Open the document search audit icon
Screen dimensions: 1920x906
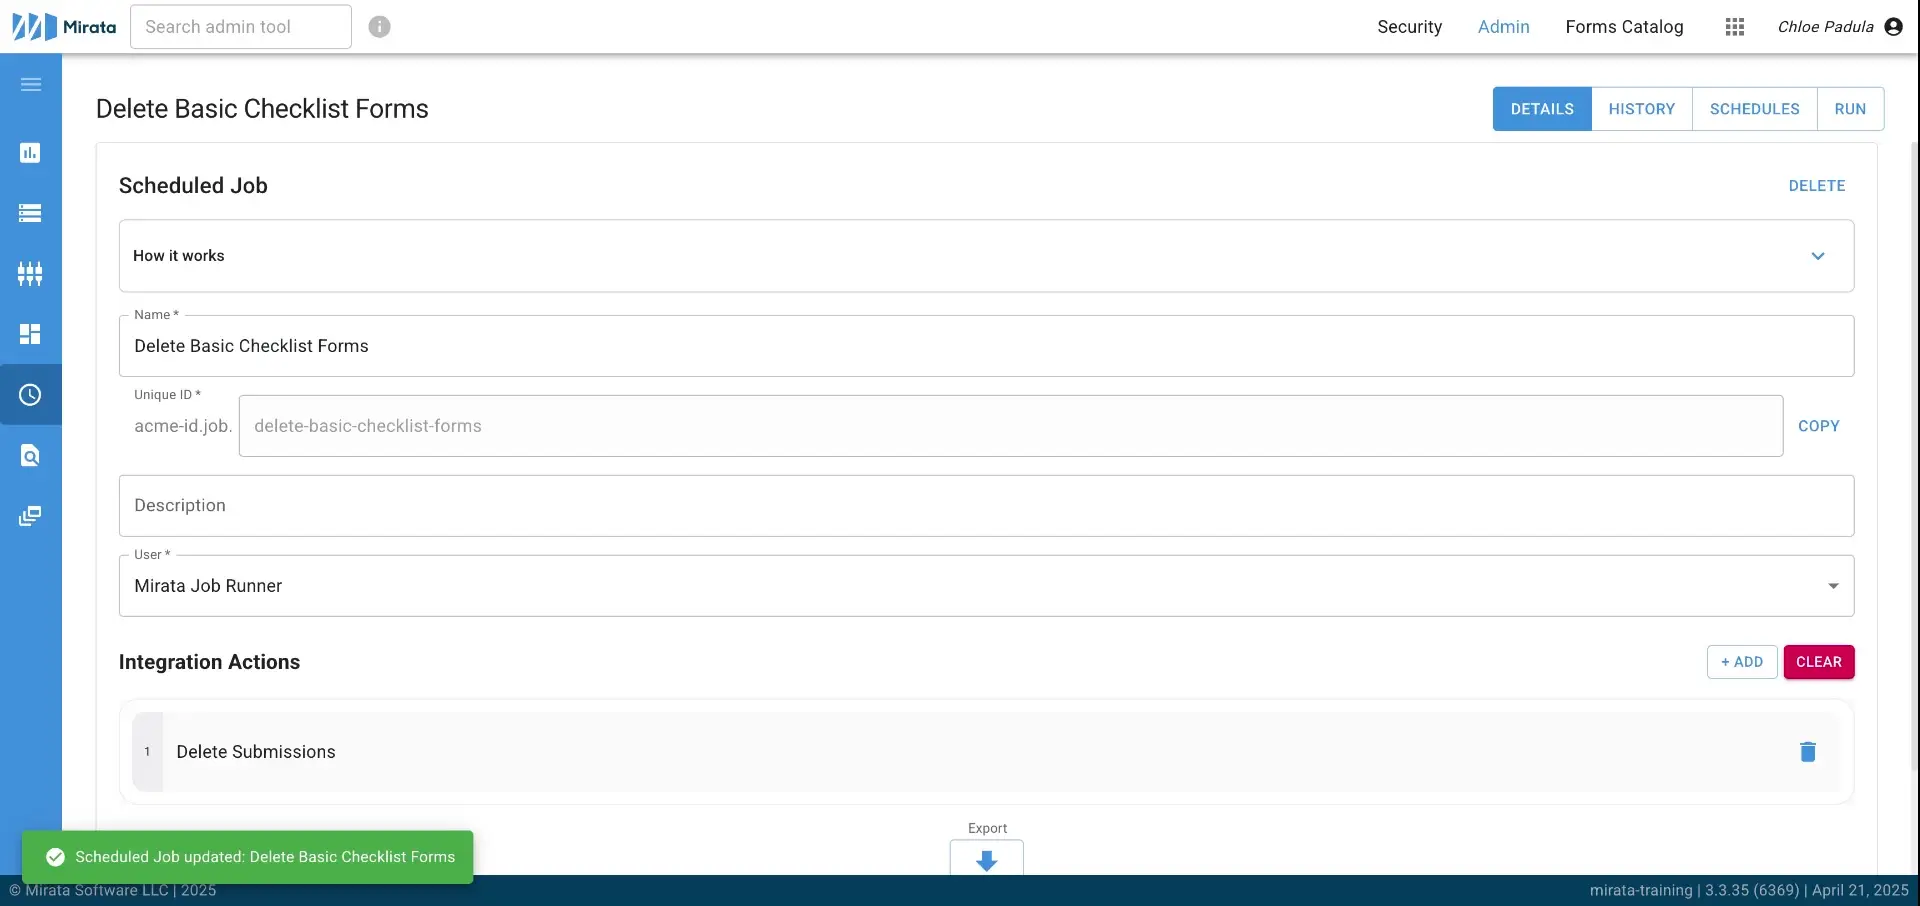tap(31, 455)
